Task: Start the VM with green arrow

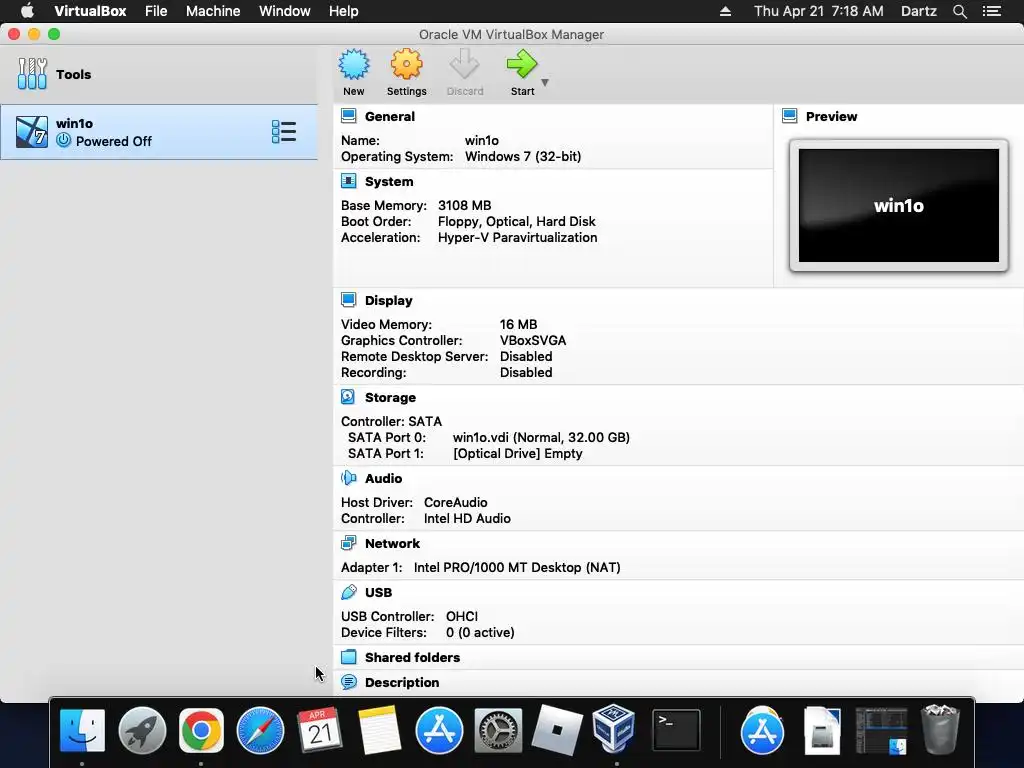Action: pos(521,65)
